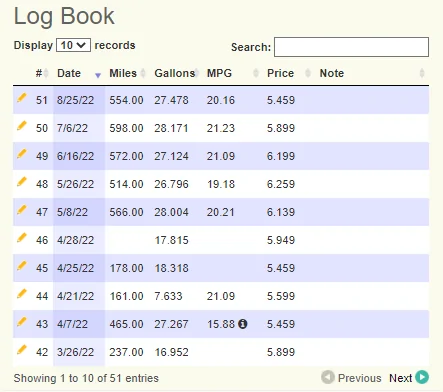The image size is (443, 392).
Task: Sort by the MPG column header
Action: coord(232,73)
